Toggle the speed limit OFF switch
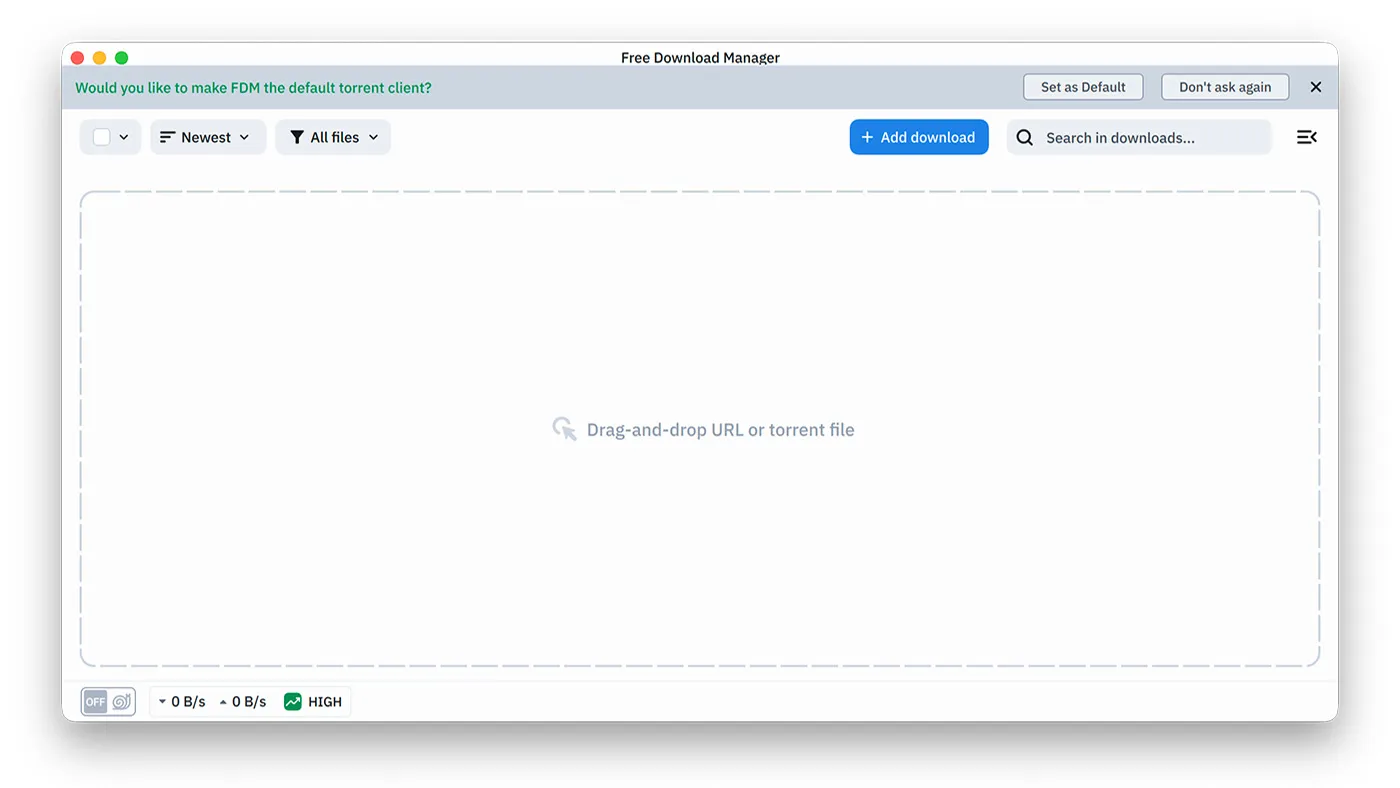 click(x=95, y=701)
